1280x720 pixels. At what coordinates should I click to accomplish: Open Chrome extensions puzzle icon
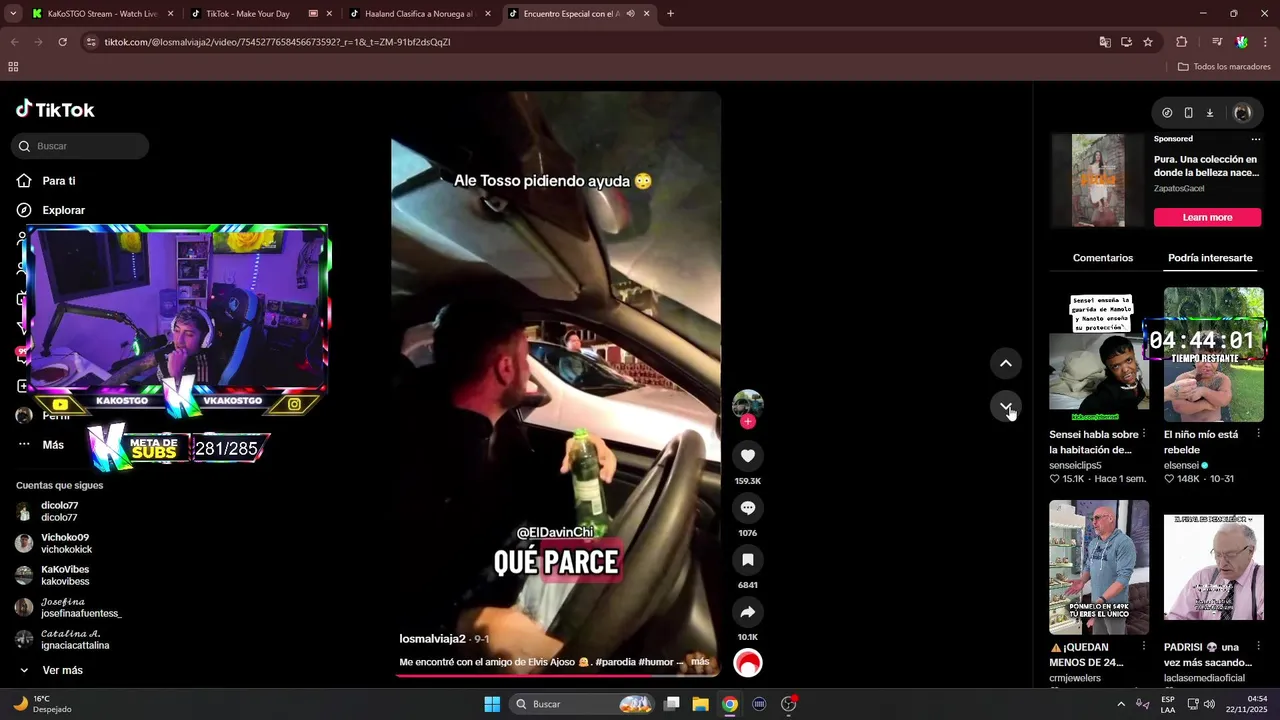tap(1181, 42)
